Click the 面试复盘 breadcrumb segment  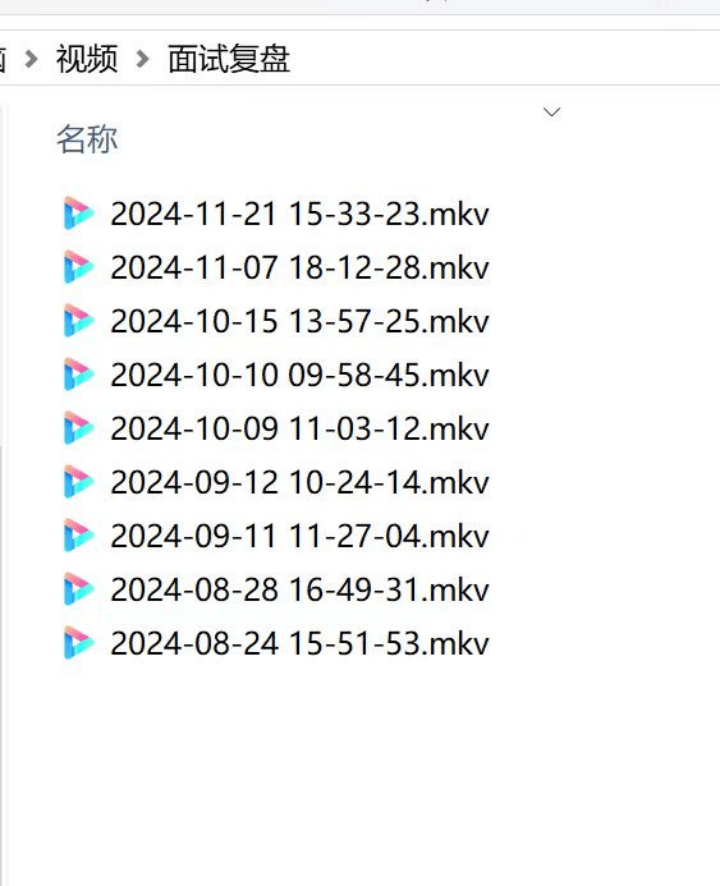(229, 58)
